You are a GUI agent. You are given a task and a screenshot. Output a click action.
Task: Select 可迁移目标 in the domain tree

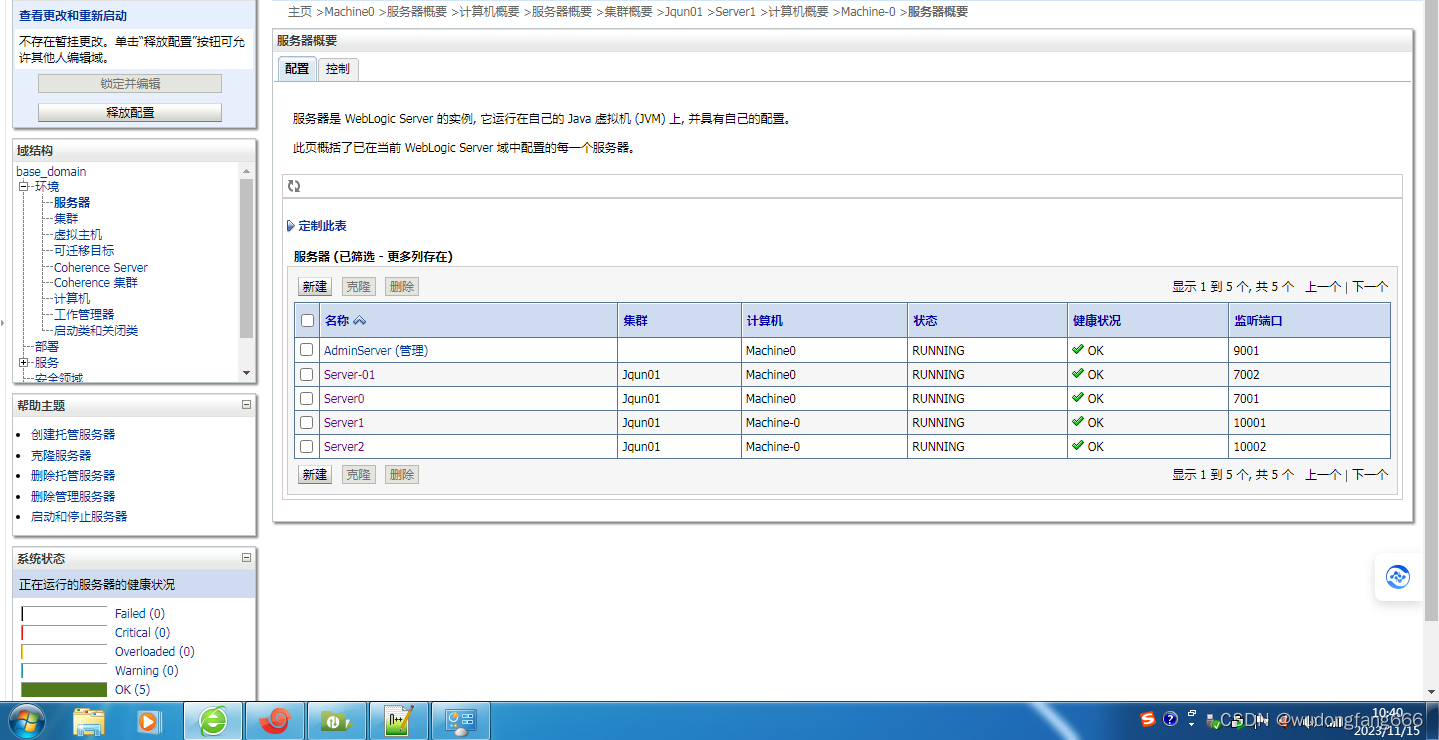coord(84,250)
